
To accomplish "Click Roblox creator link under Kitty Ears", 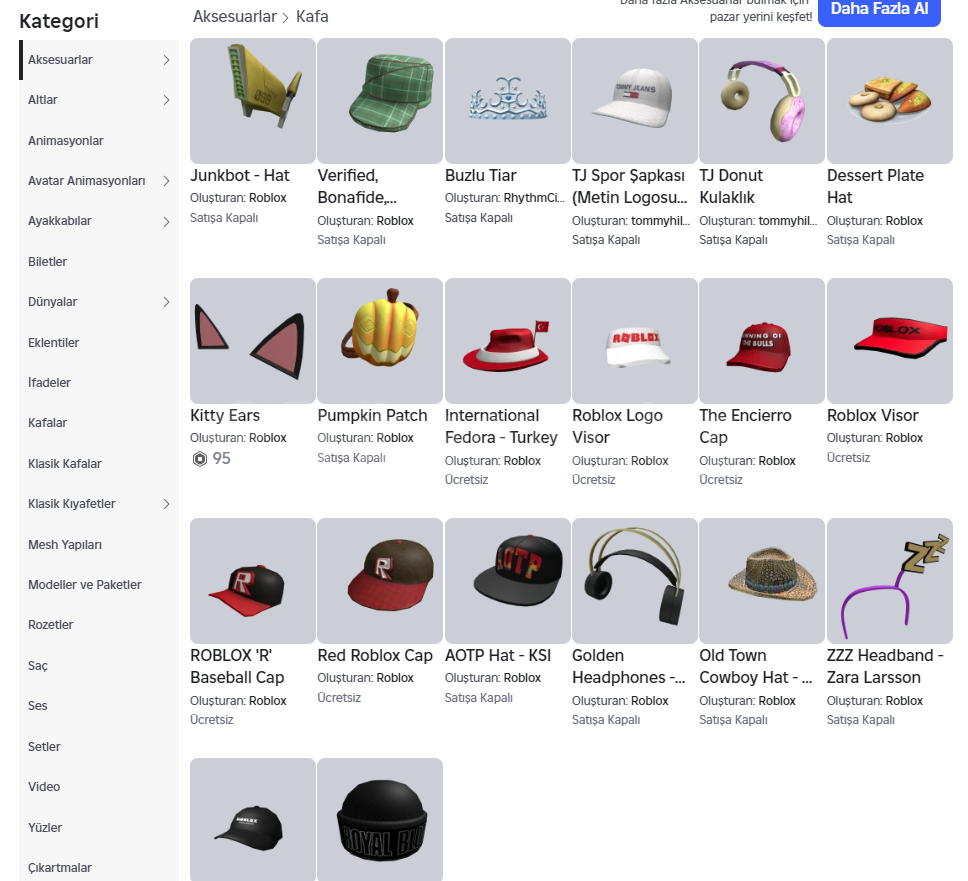I will click(268, 438).
